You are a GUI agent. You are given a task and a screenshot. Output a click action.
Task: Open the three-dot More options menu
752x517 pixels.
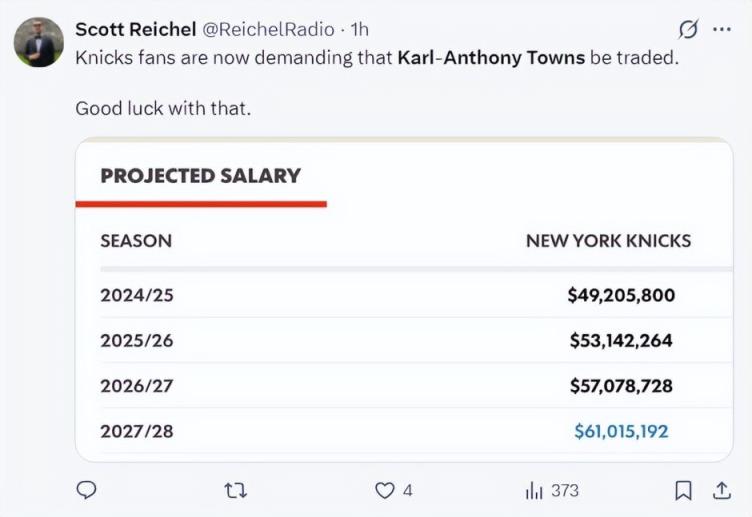[x=721, y=29]
